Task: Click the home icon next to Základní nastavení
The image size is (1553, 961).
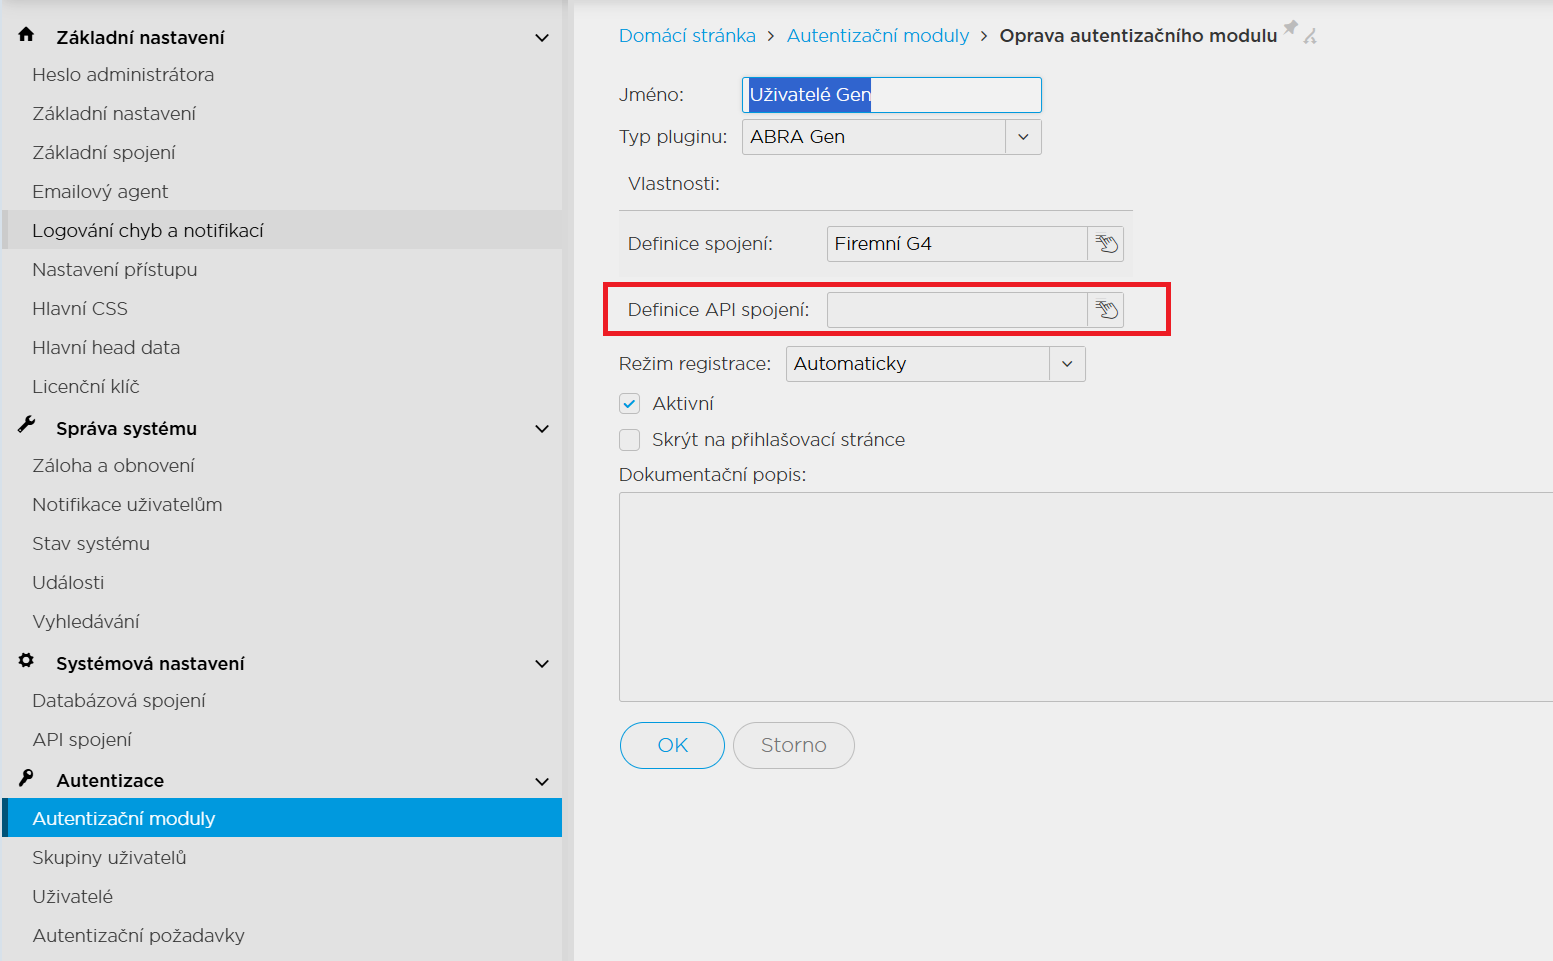Action: tap(27, 35)
